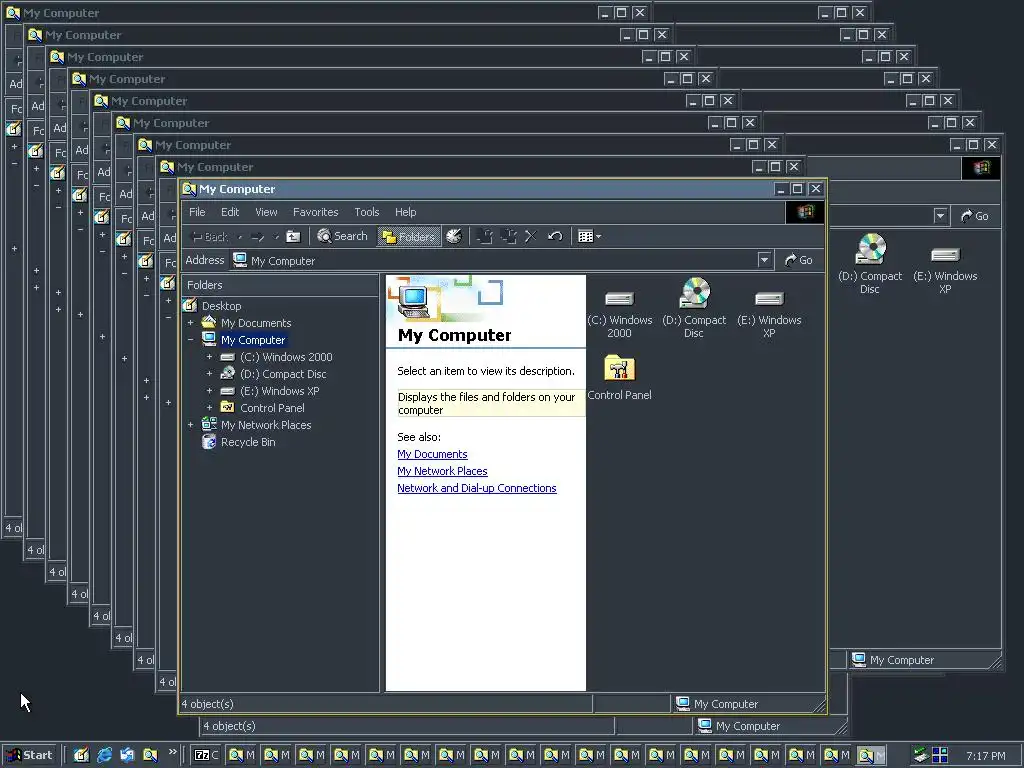Expand Quick Launch overflow chevron
Image resolution: width=1024 pixels, height=768 pixels.
point(172,752)
